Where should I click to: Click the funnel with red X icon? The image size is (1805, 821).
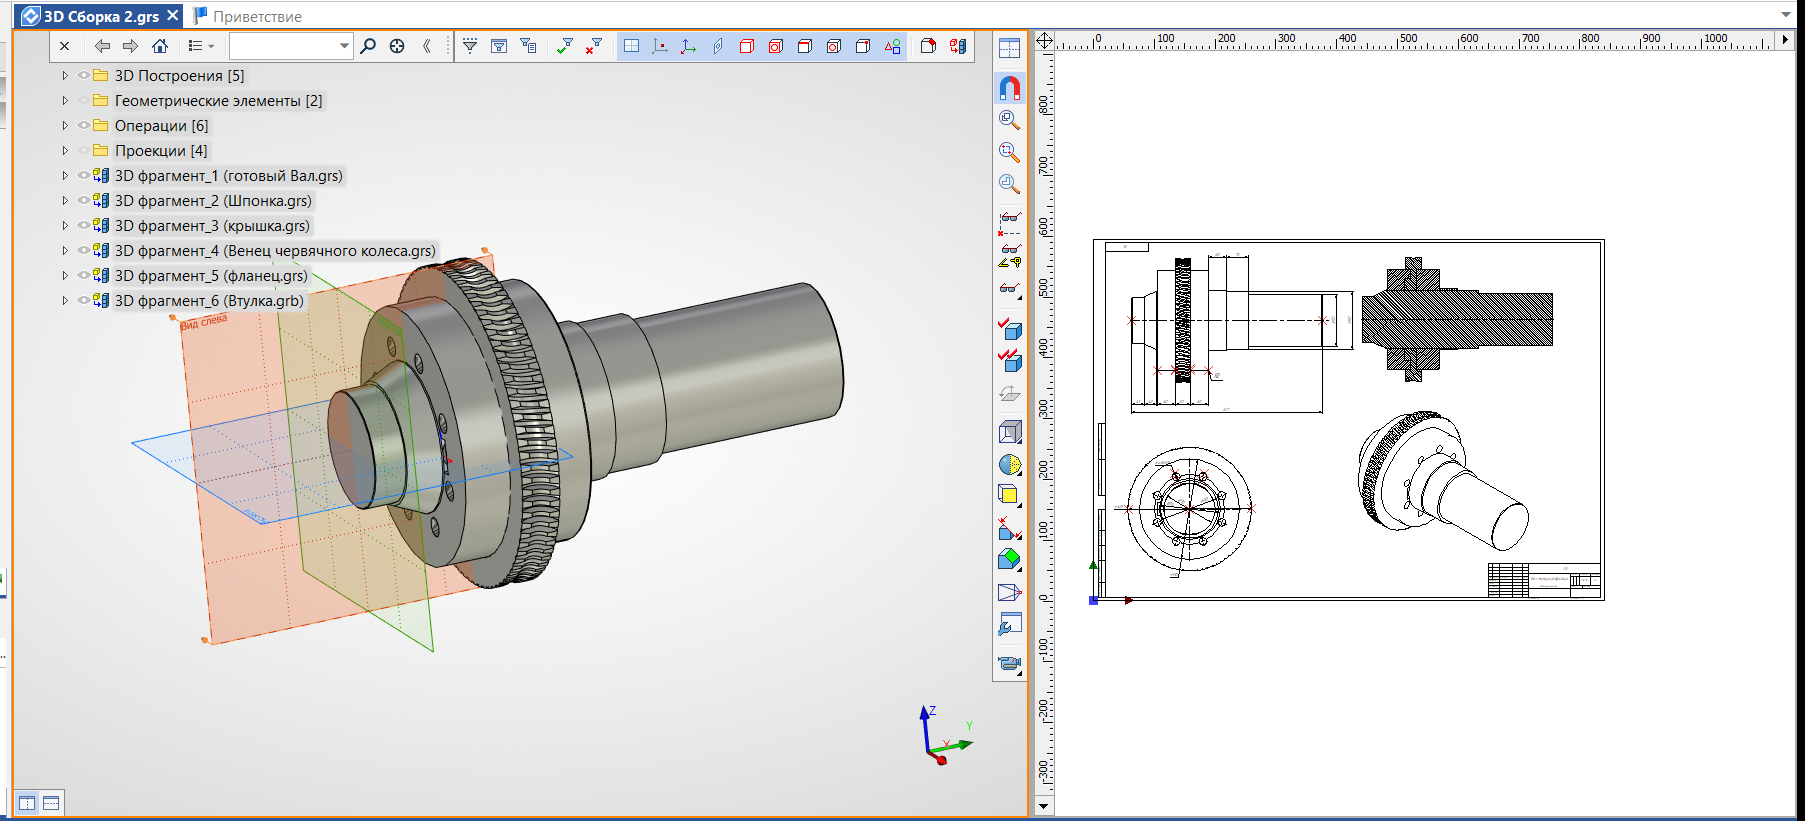[x=594, y=46]
